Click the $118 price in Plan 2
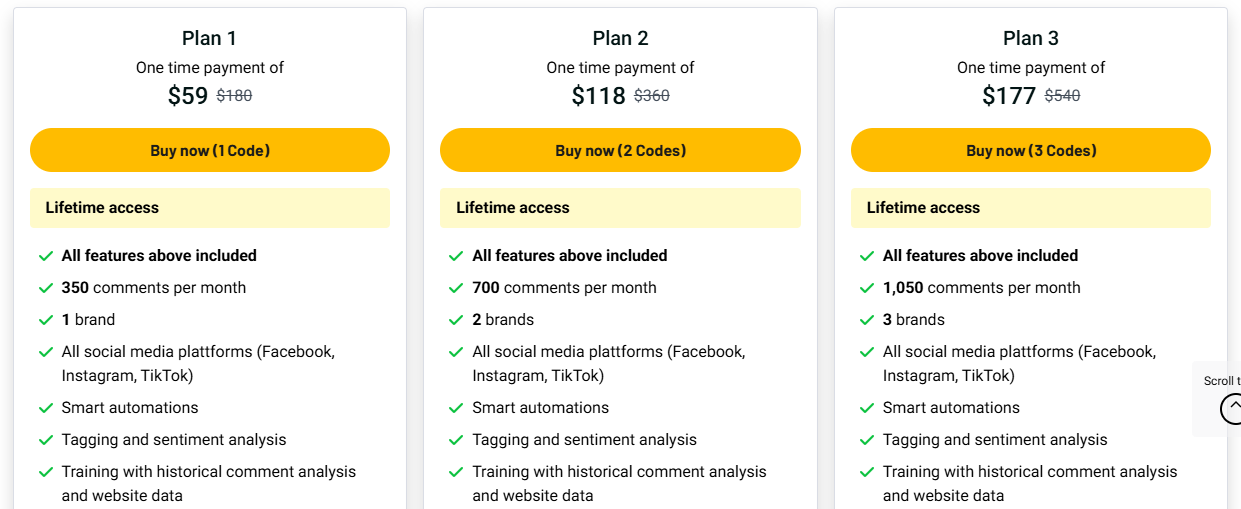 pyautogui.click(x=598, y=96)
